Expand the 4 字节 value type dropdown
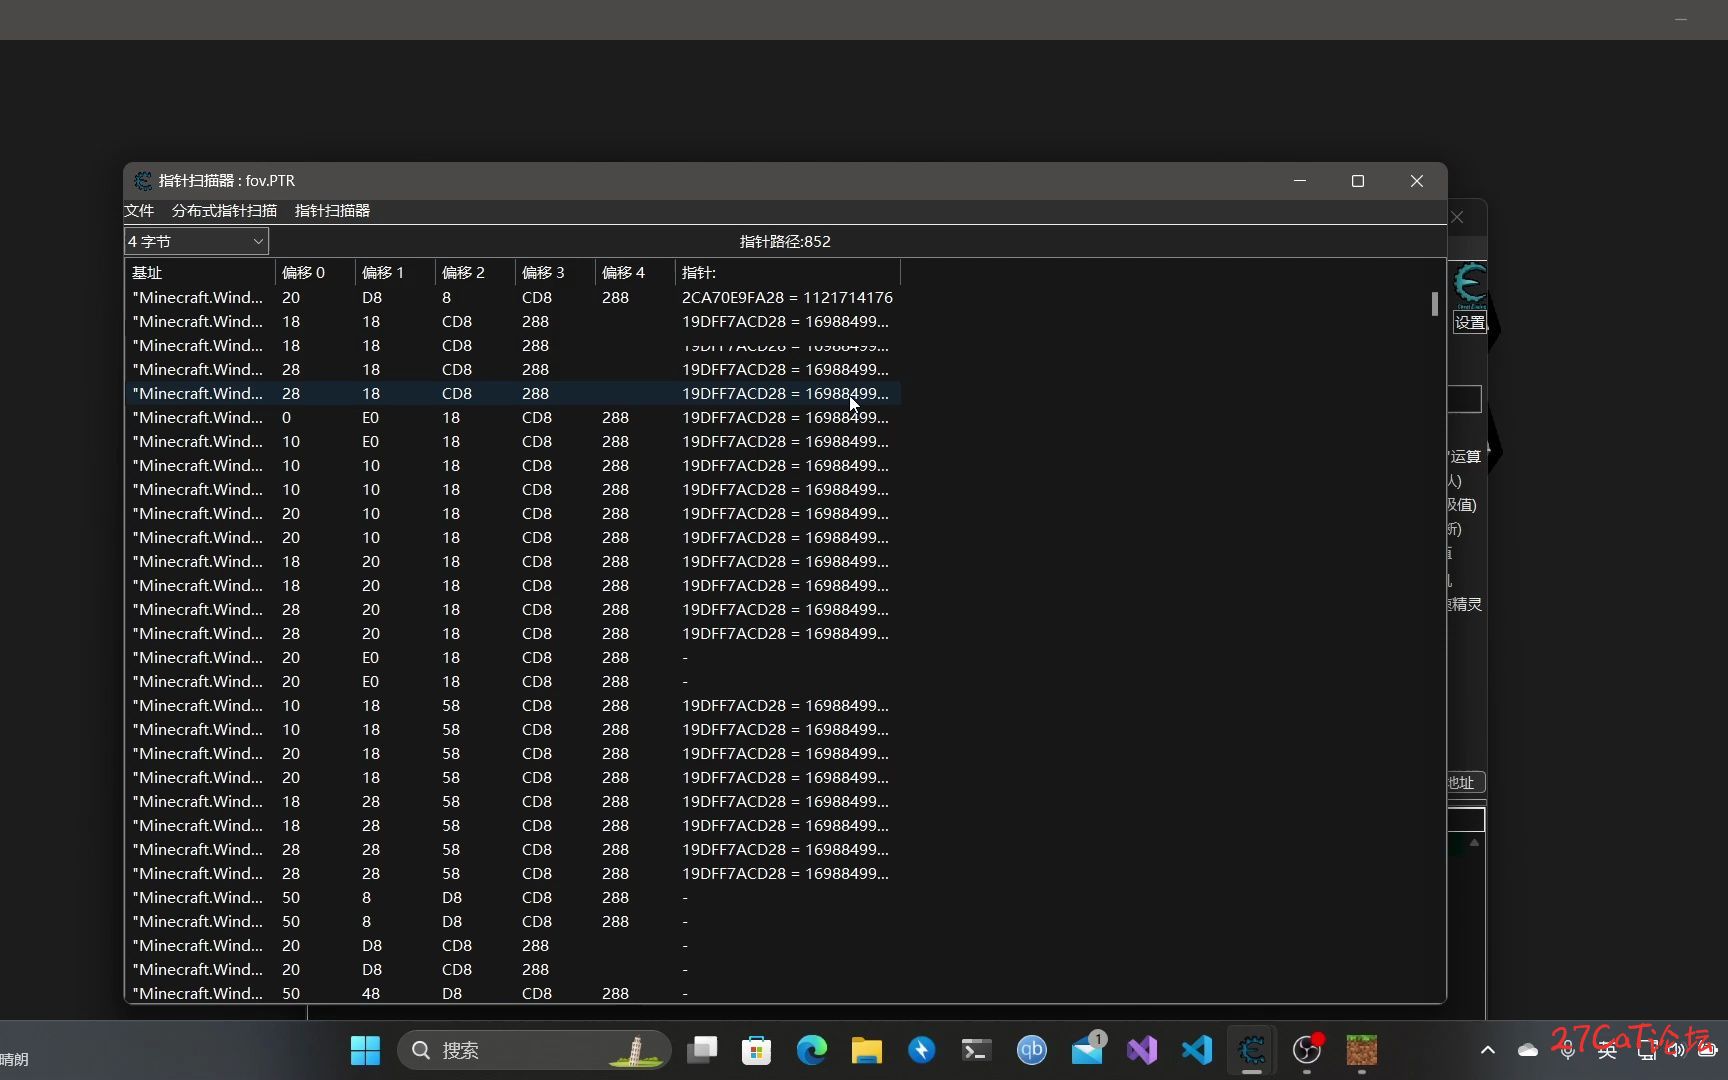 coord(196,241)
